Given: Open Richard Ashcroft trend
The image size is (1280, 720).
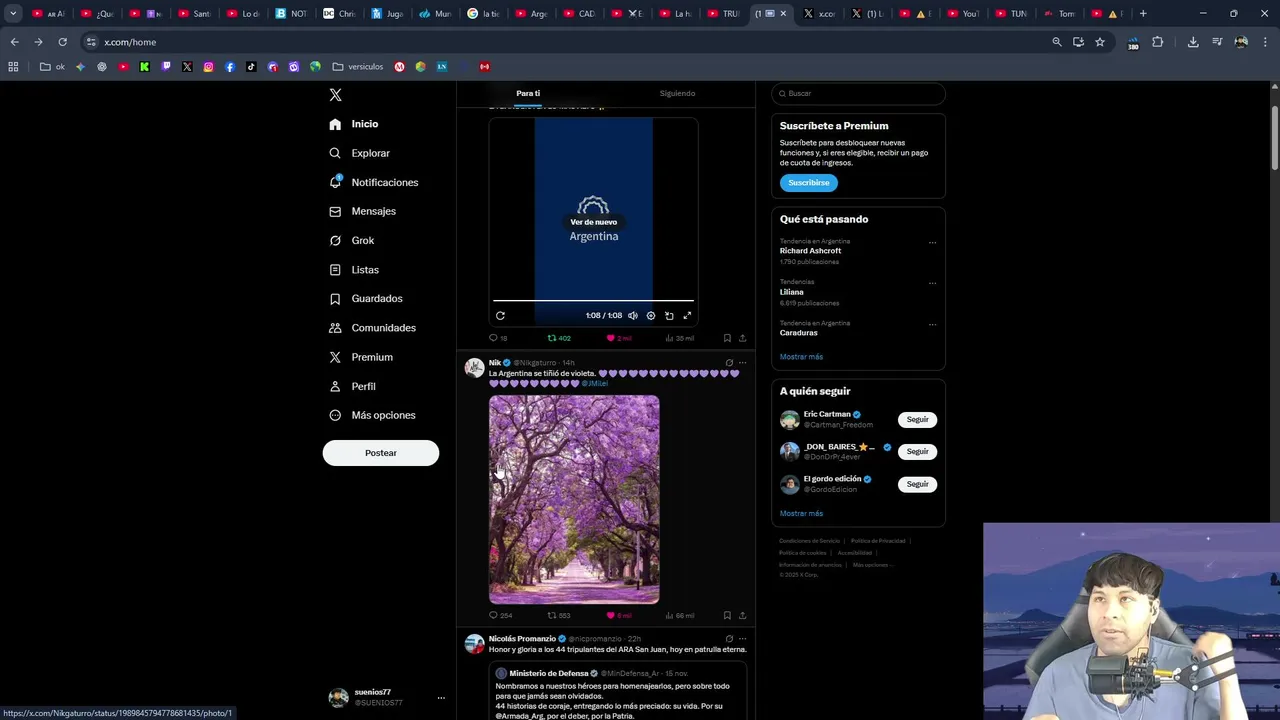Looking at the screenshot, I should point(810,251).
